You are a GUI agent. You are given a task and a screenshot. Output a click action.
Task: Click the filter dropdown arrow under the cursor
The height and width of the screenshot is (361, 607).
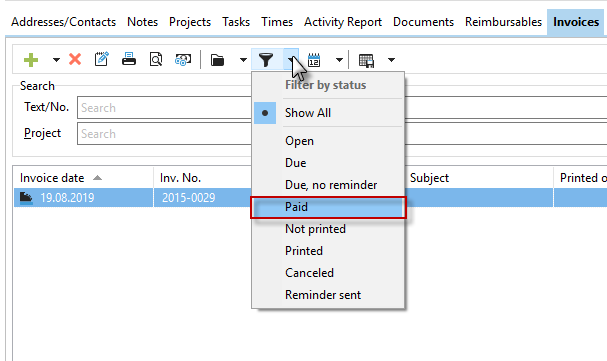click(291, 59)
